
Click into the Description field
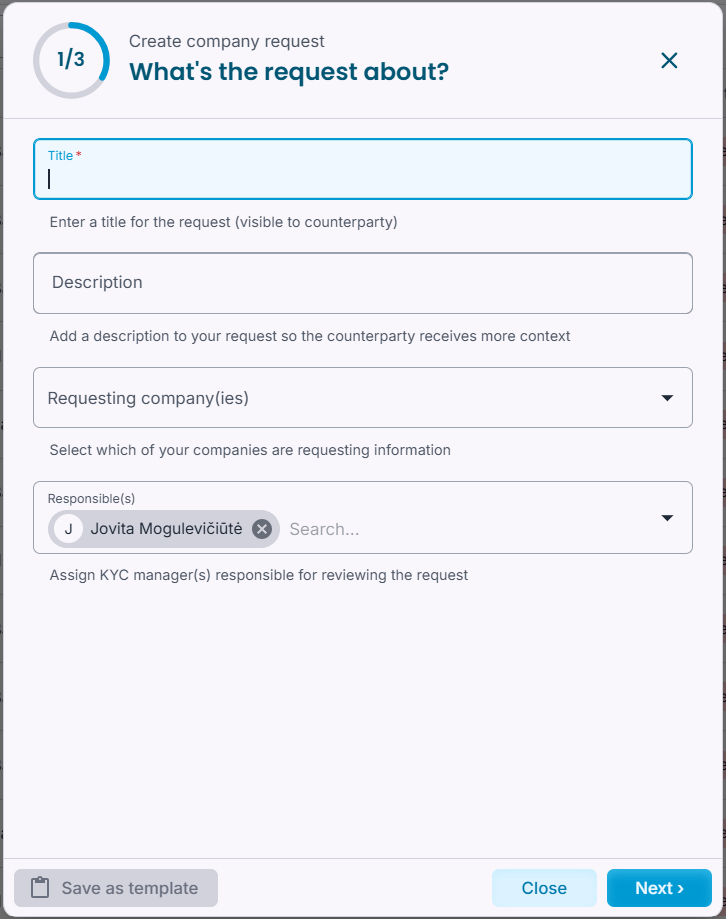[x=363, y=283]
